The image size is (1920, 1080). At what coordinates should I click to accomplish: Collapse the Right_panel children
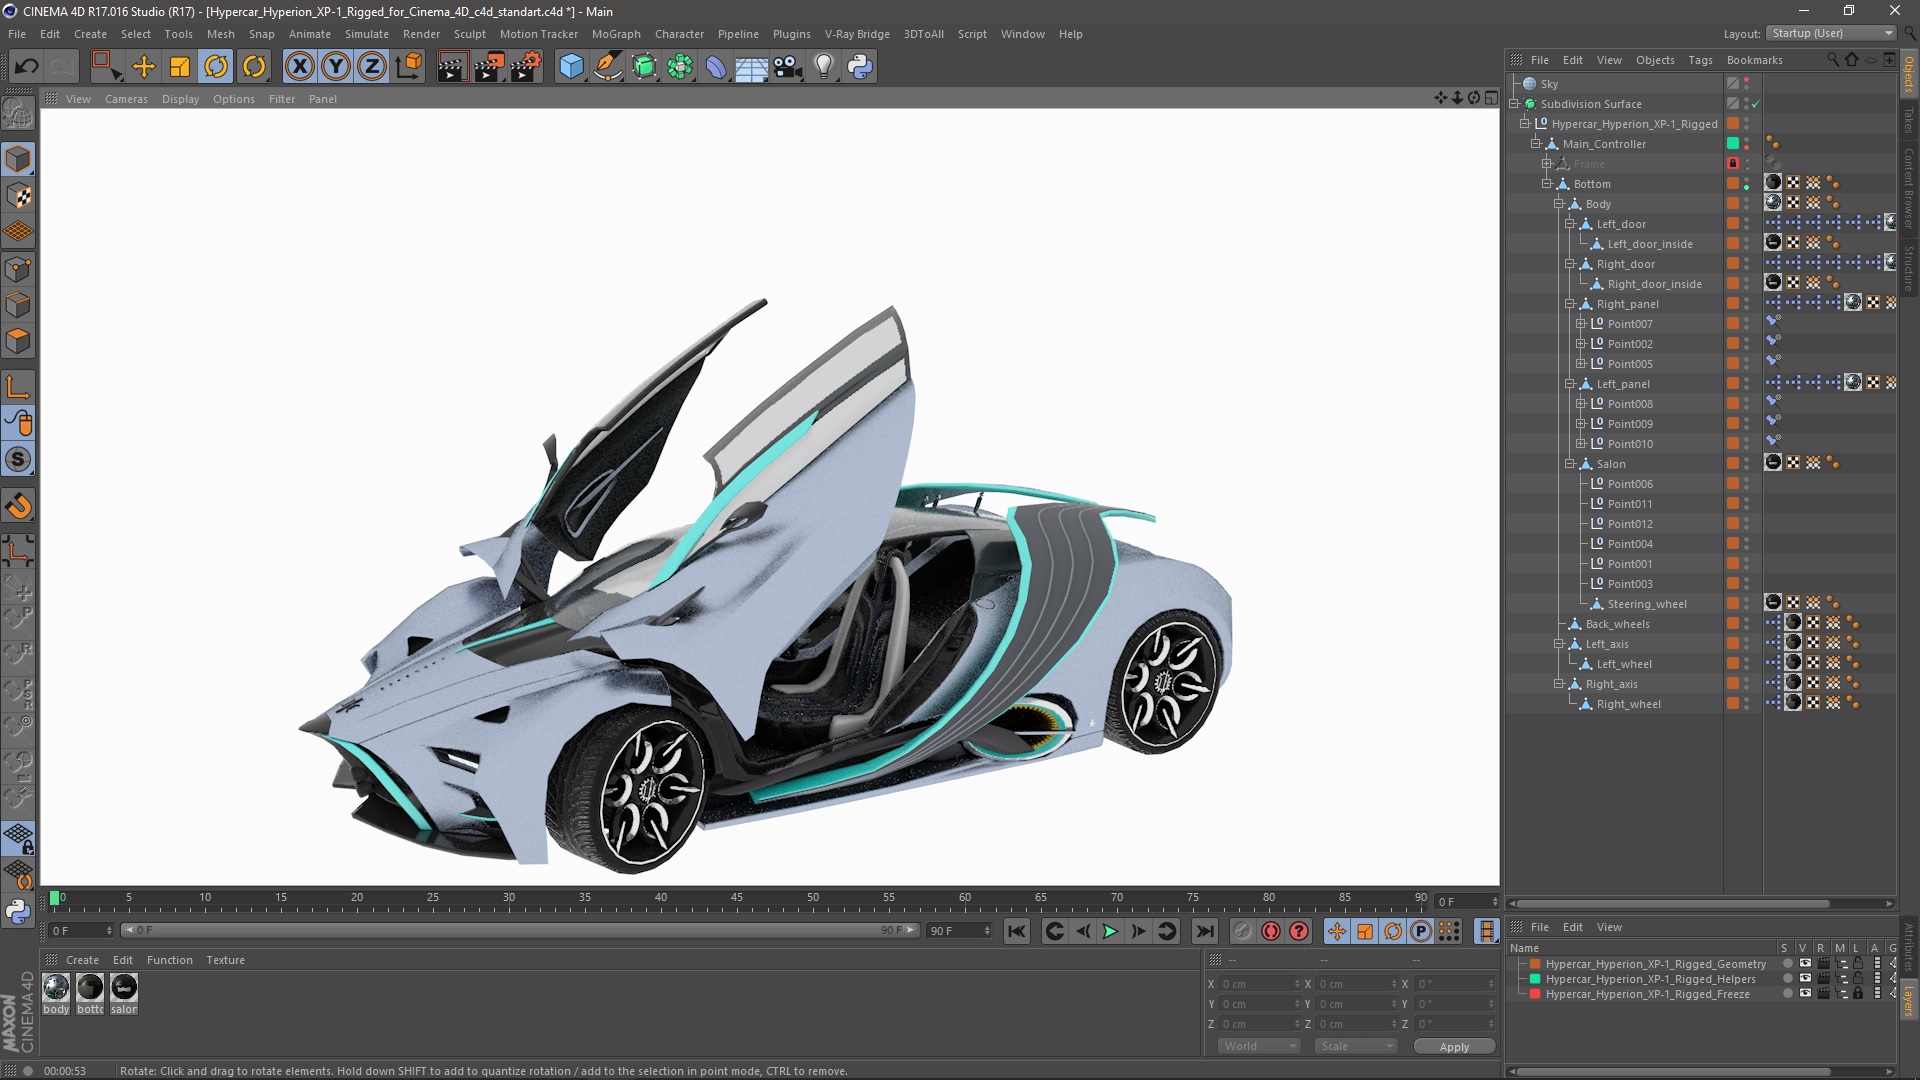pyautogui.click(x=1570, y=304)
